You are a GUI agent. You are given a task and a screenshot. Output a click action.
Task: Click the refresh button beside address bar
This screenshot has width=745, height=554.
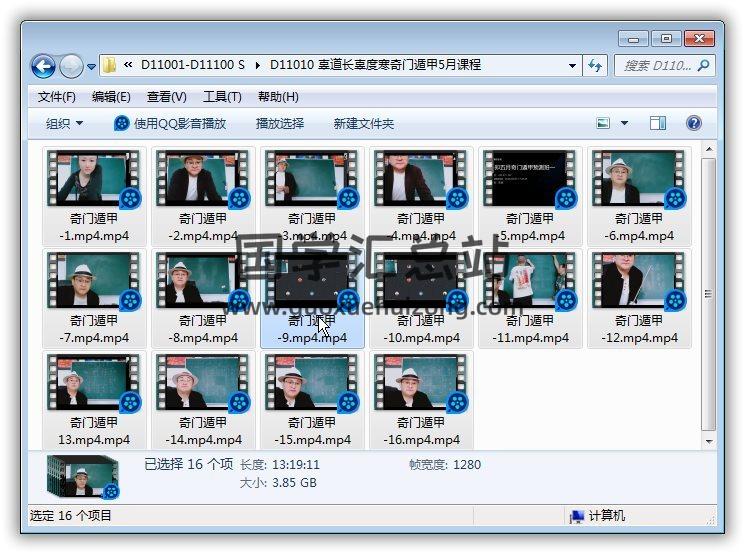(596, 65)
